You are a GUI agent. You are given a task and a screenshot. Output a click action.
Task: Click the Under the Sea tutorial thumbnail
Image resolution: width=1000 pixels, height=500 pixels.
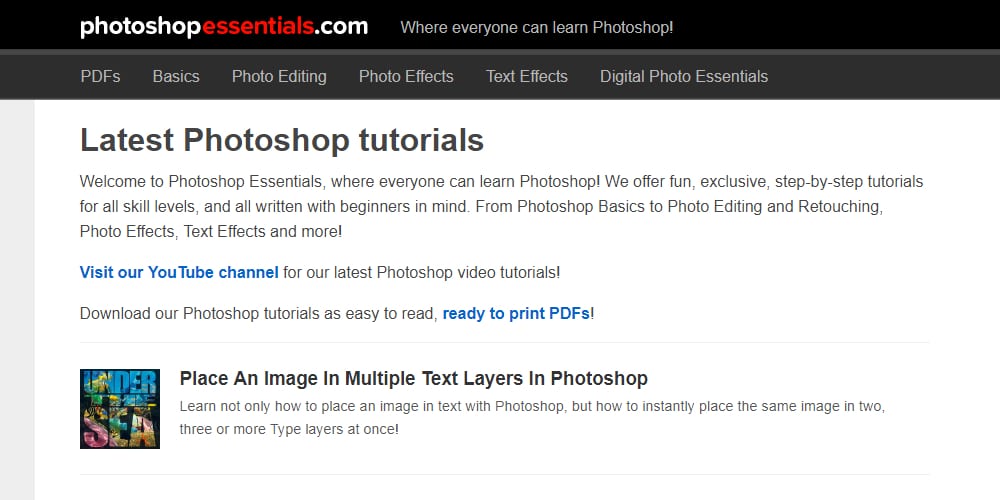click(x=120, y=409)
